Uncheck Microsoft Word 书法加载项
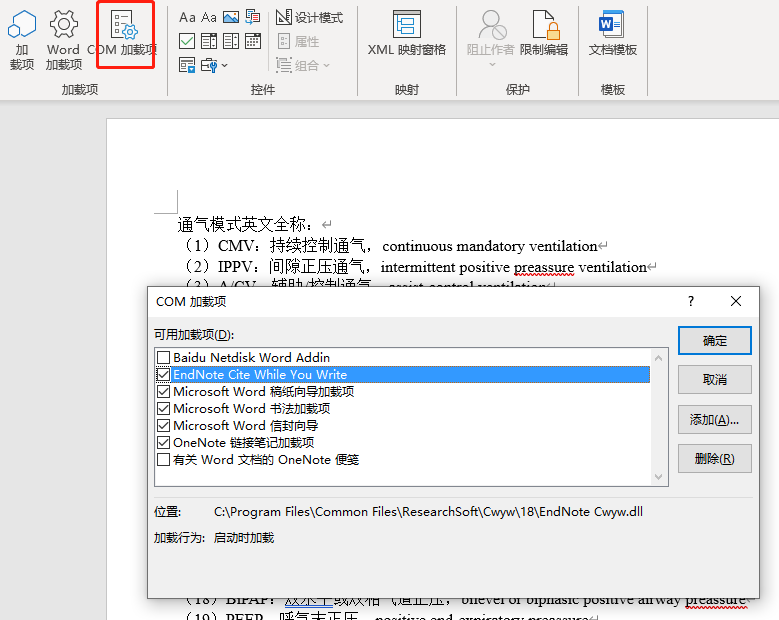Screen dimensions: 779x620 (x=163, y=408)
